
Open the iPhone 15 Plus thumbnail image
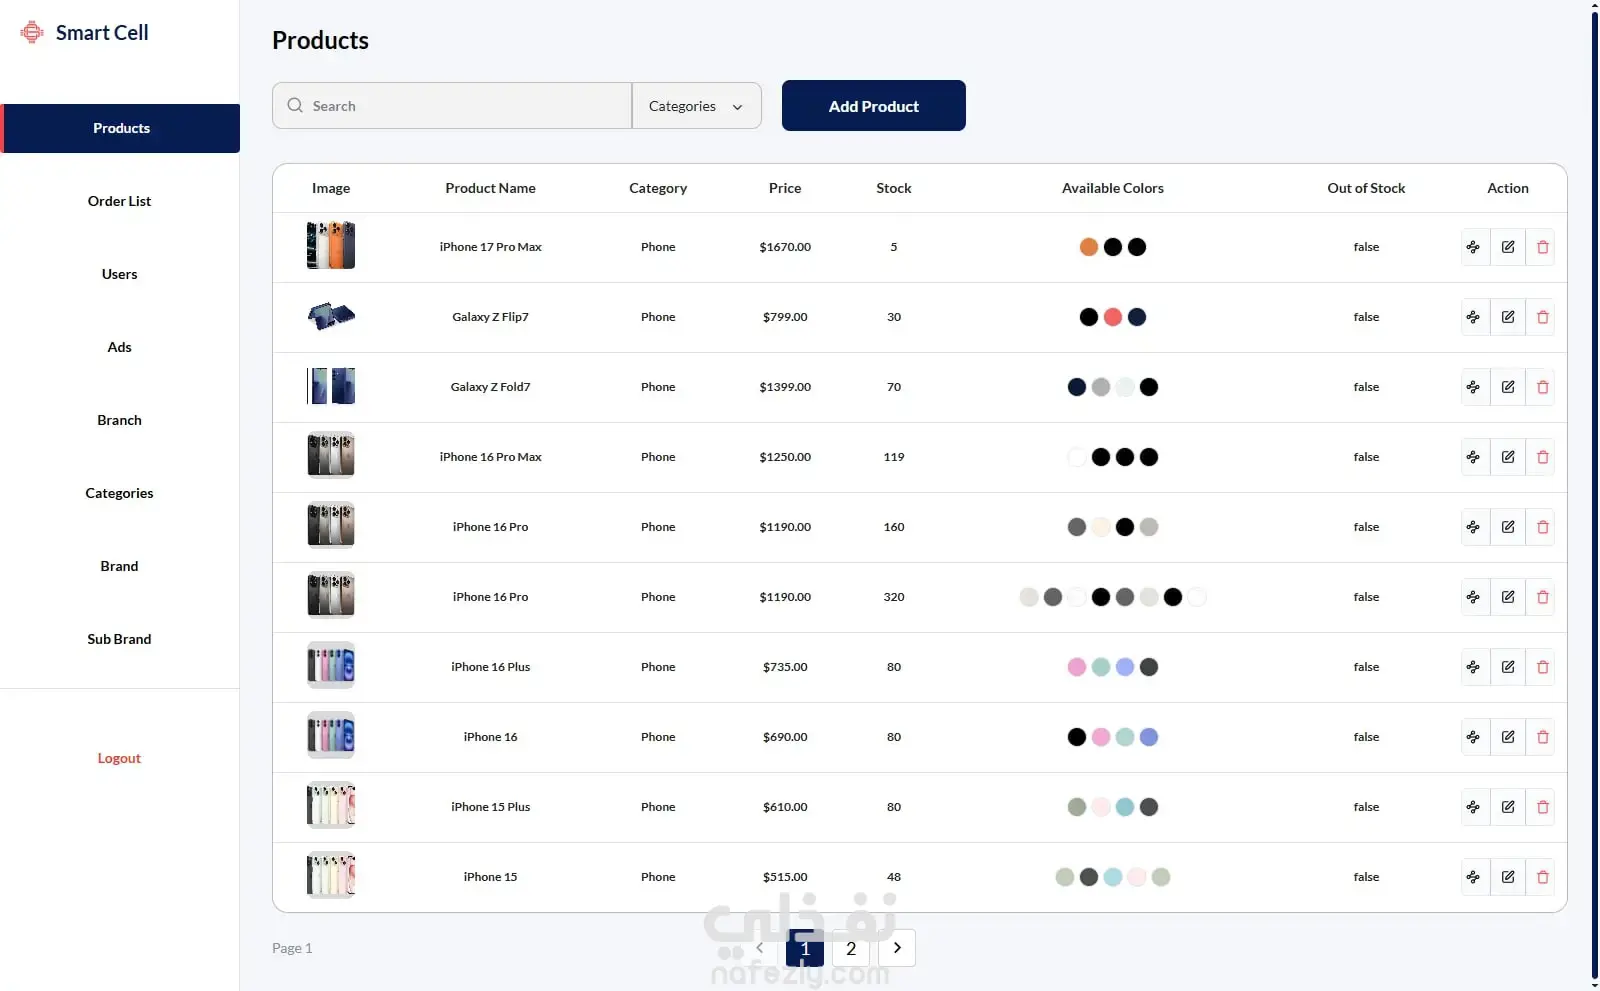coord(331,806)
